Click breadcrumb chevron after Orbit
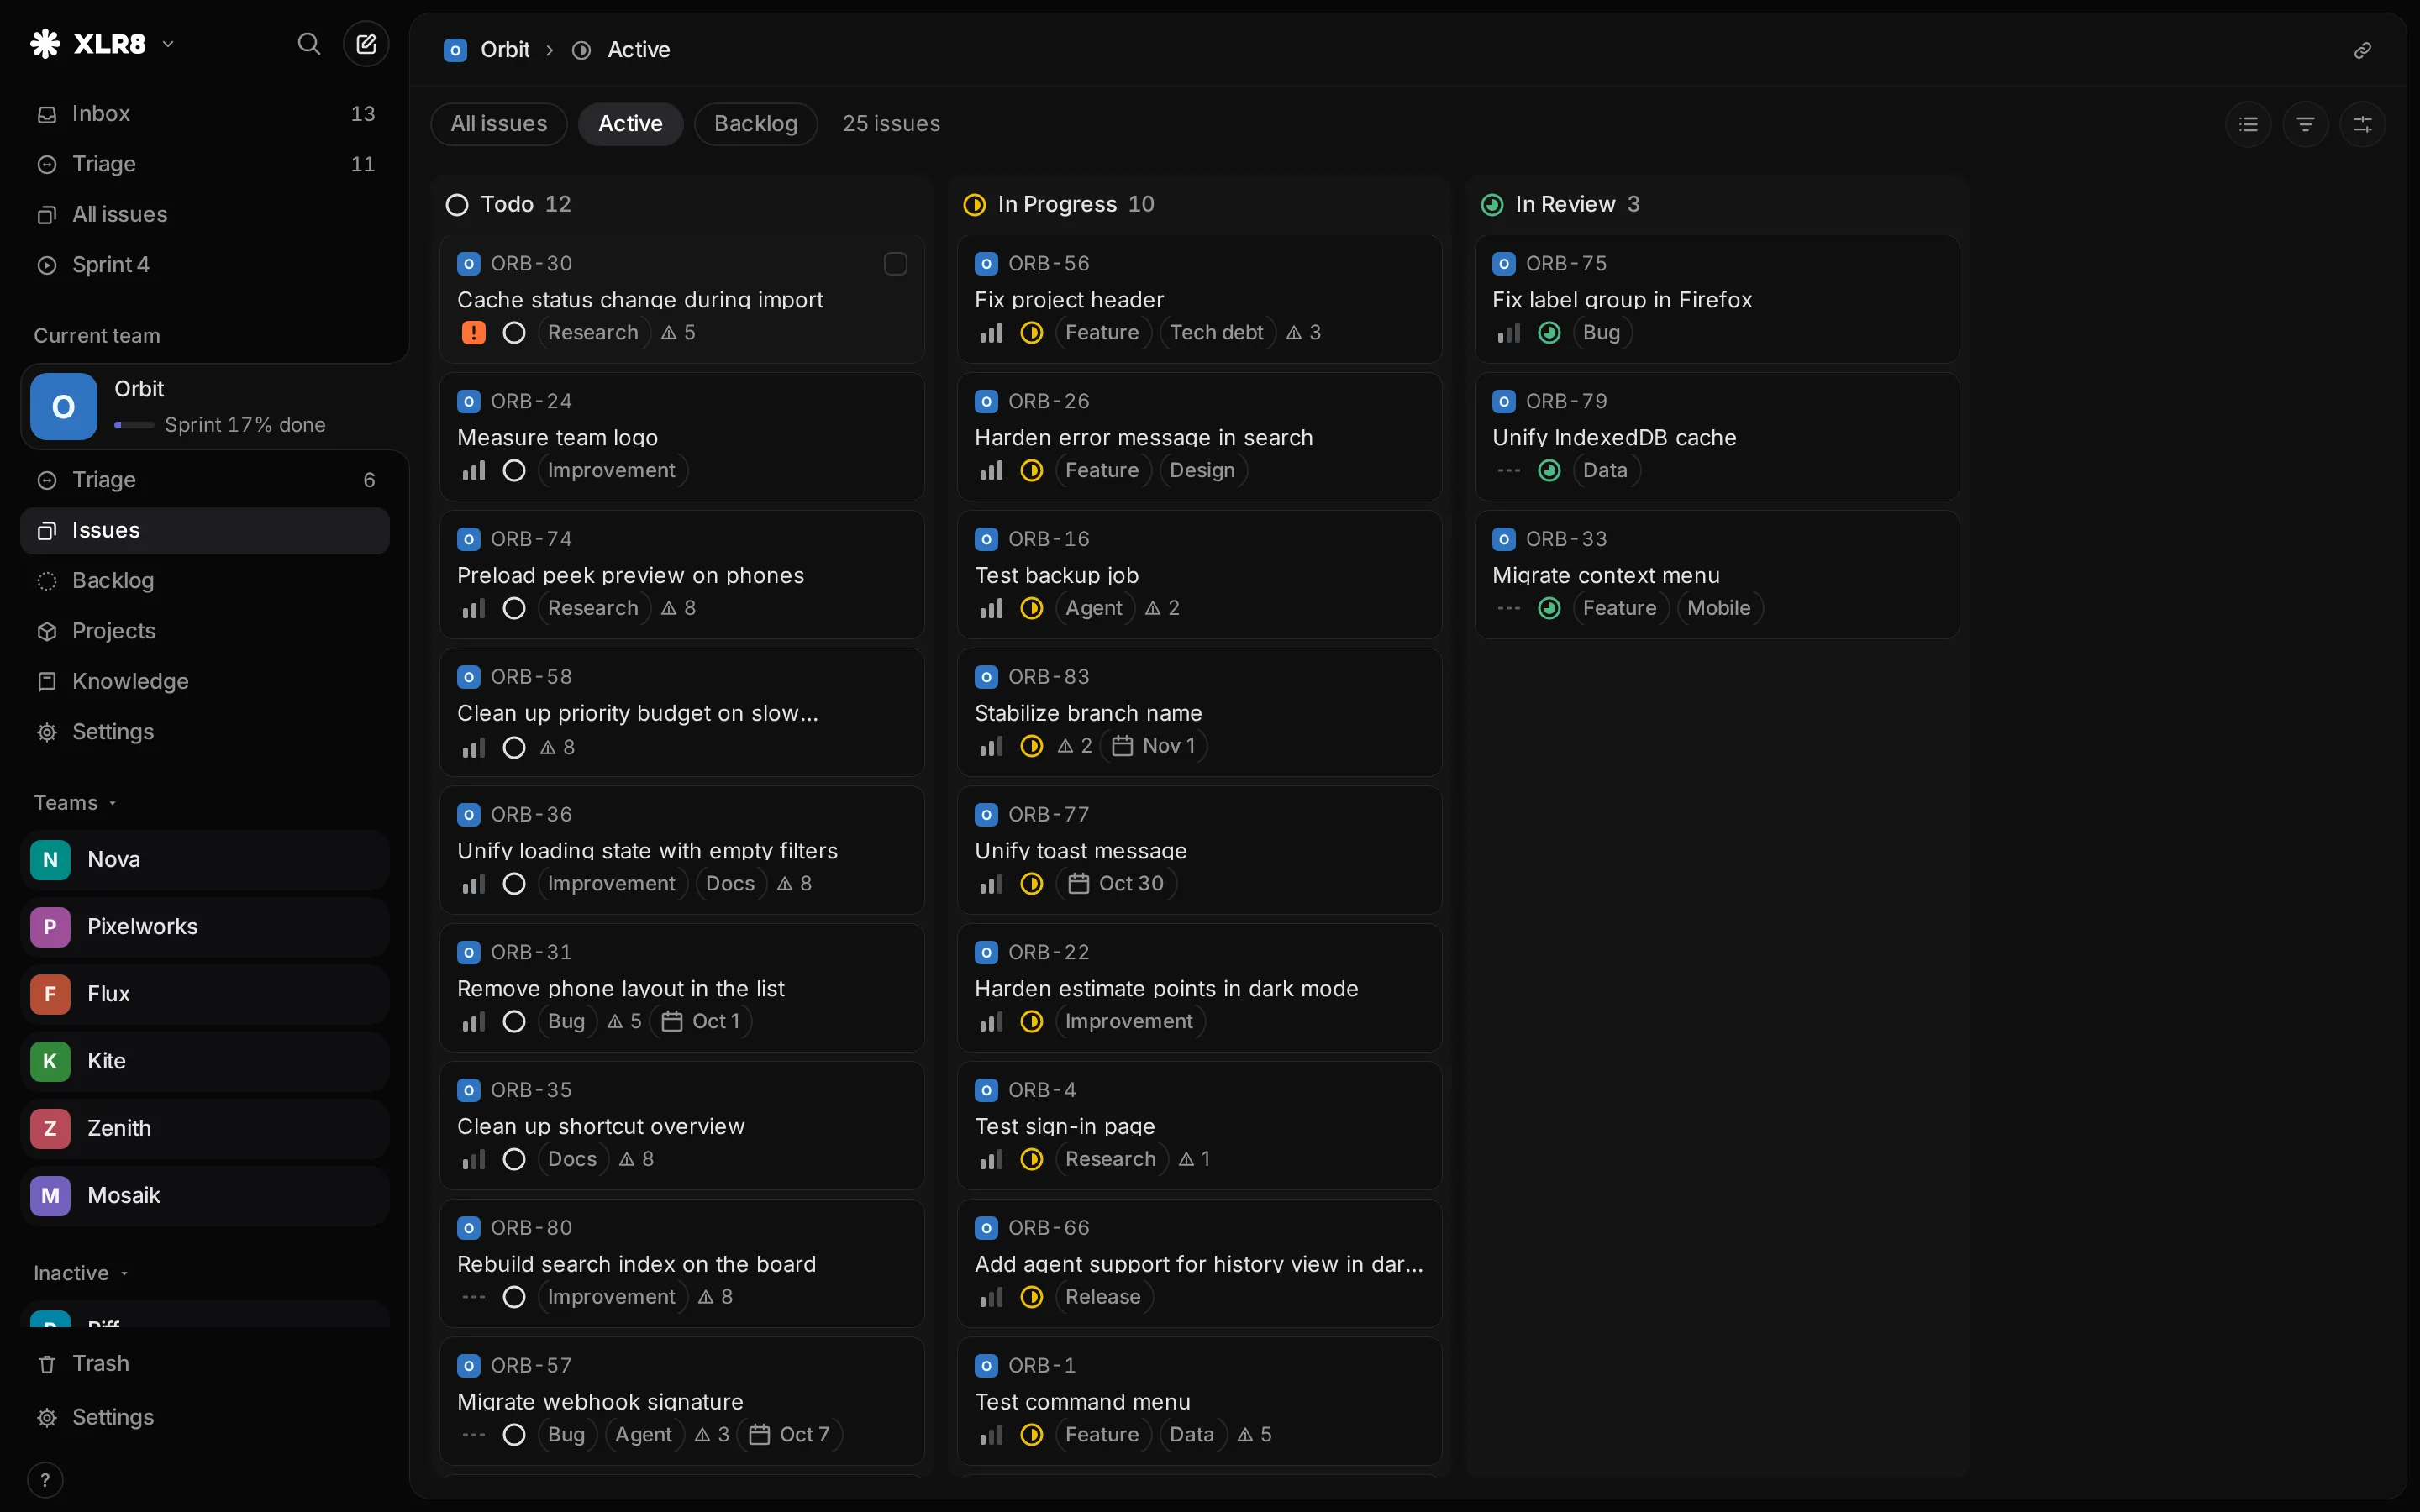 coord(549,50)
